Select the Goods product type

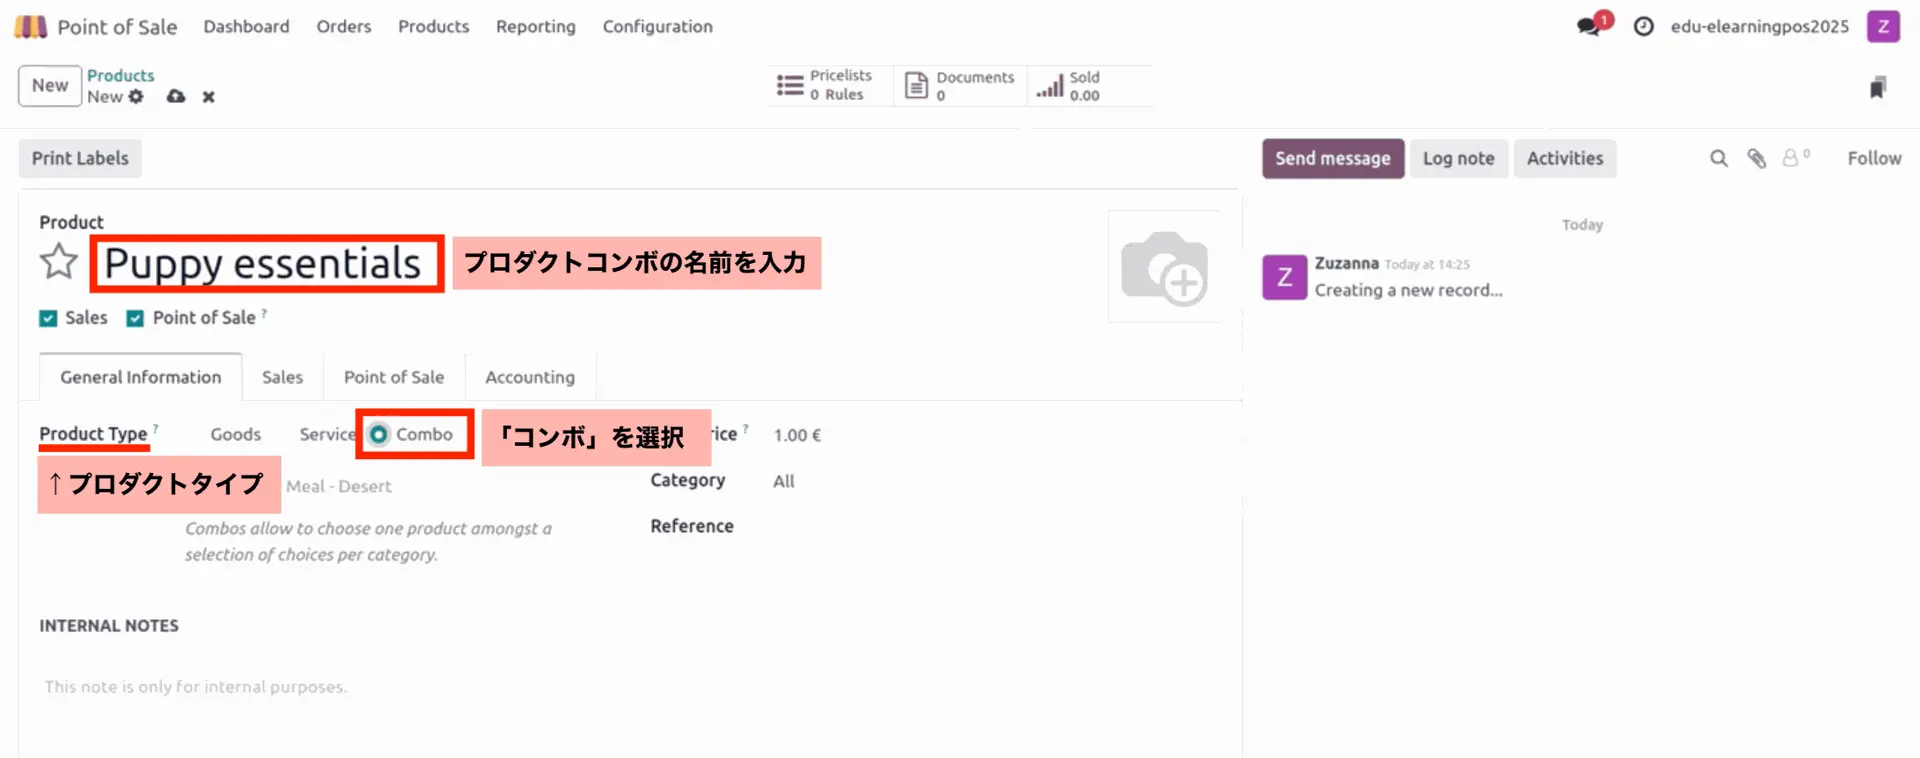[235, 435]
